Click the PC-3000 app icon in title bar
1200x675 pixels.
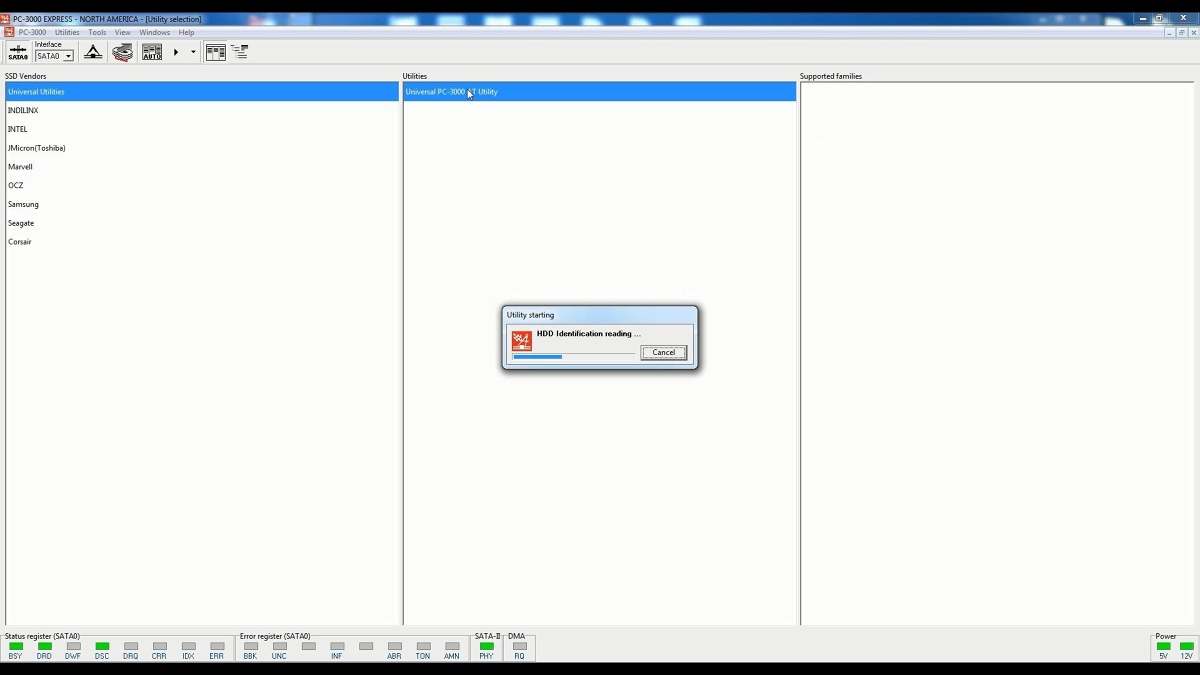pyautogui.click(x=5, y=19)
